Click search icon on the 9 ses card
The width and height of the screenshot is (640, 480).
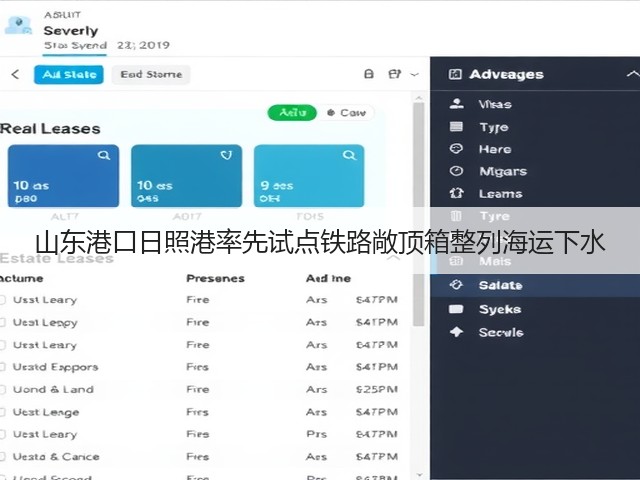coord(349,155)
